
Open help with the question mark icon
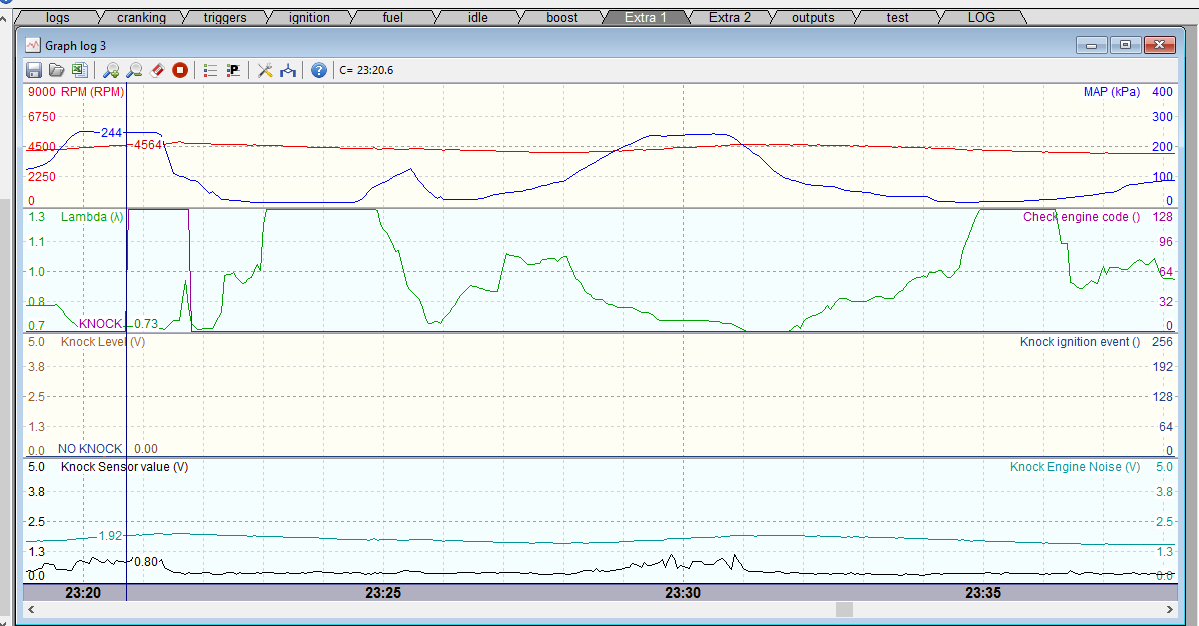click(318, 70)
